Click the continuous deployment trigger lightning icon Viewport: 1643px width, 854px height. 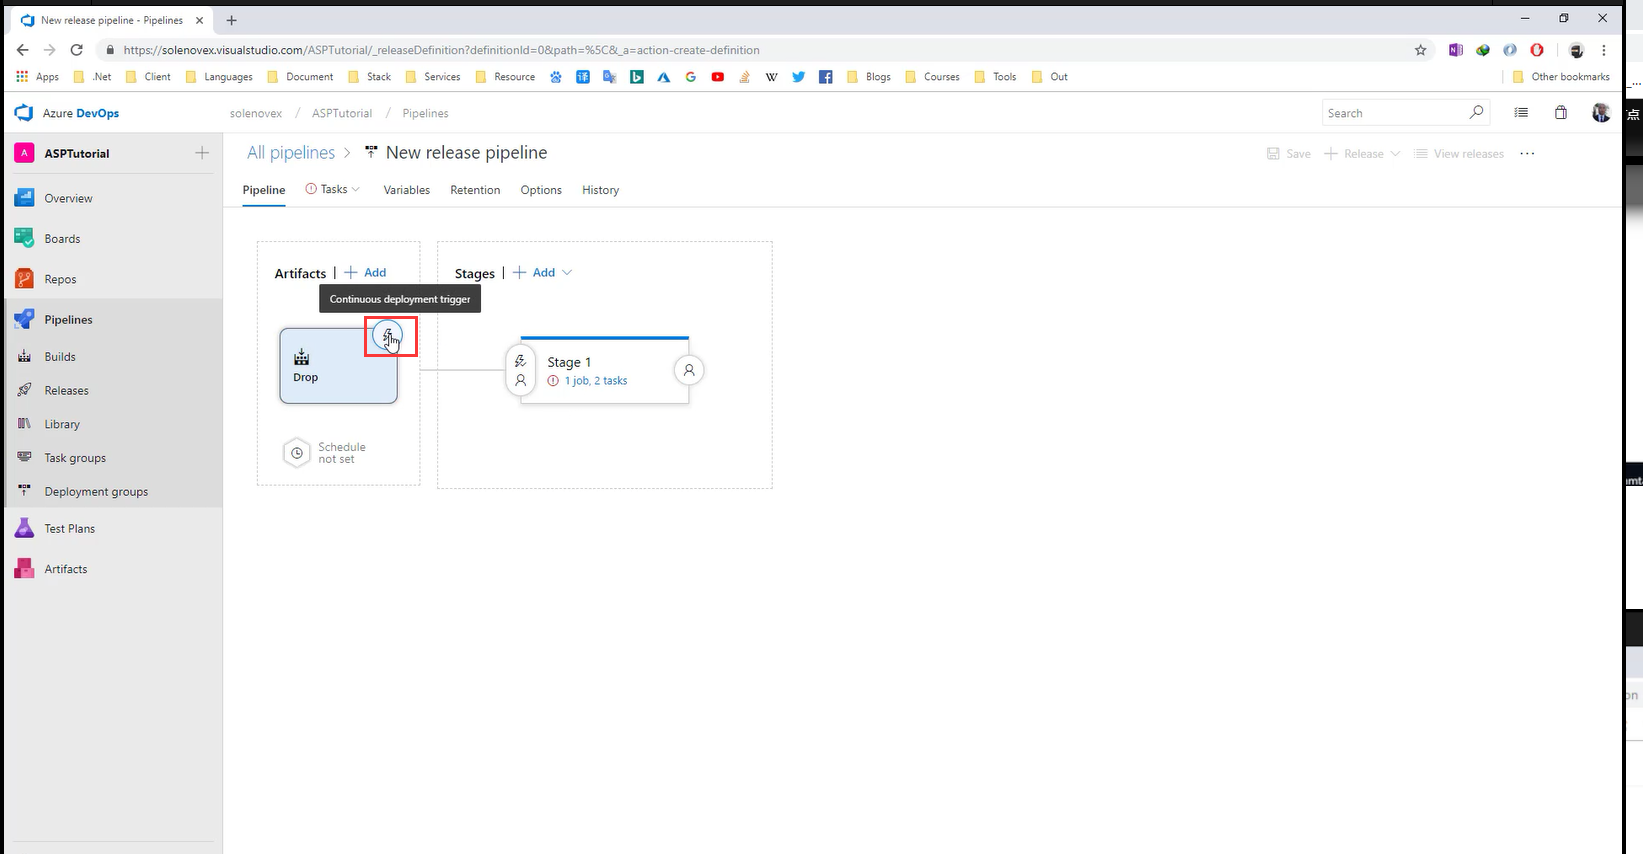click(388, 336)
